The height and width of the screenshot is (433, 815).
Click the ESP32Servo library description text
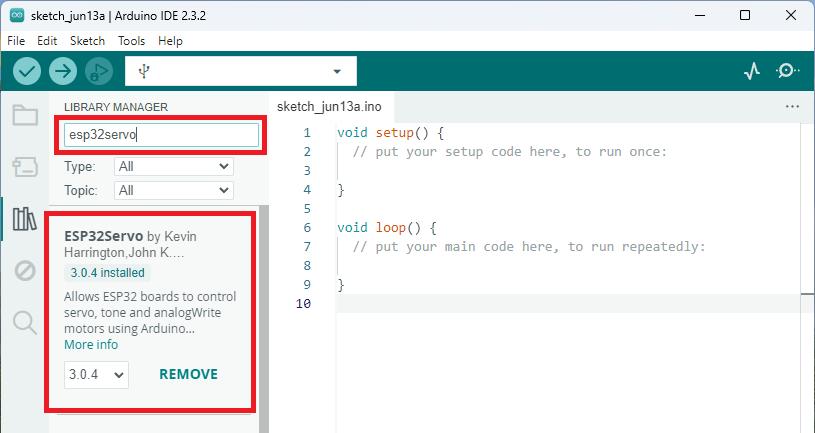[x=150, y=312]
